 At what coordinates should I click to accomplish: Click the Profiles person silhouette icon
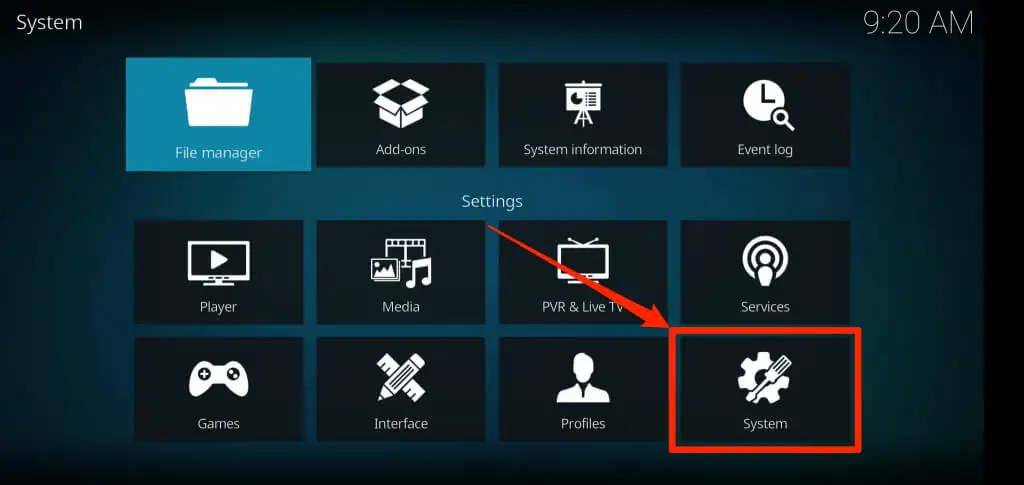583,378
